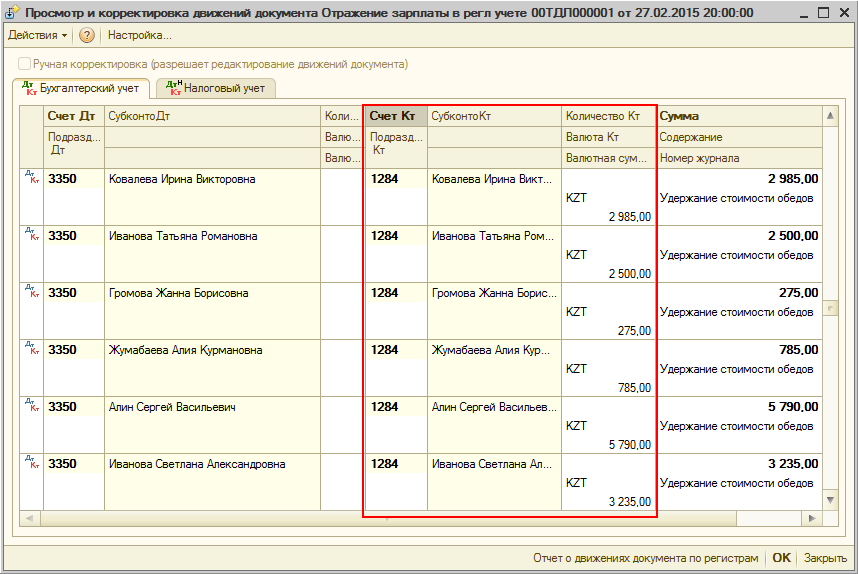Click the Дт/Кт icon for Ковалева Ирина Викторовна
This screenshot has width=858, height=574.
pyautogui.click(x=31, y=178)
